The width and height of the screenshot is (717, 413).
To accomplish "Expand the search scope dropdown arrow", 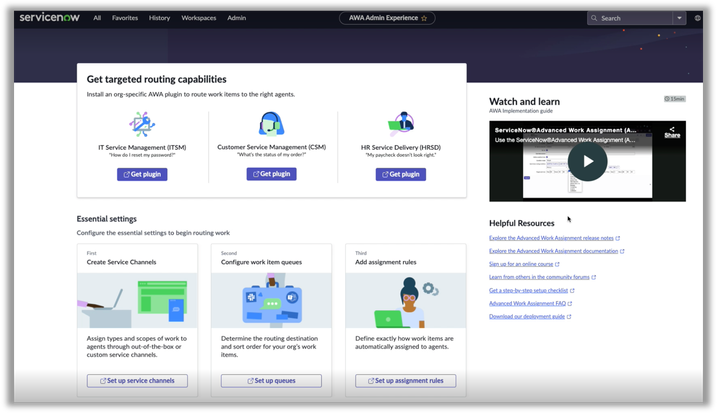I will 680,18.
